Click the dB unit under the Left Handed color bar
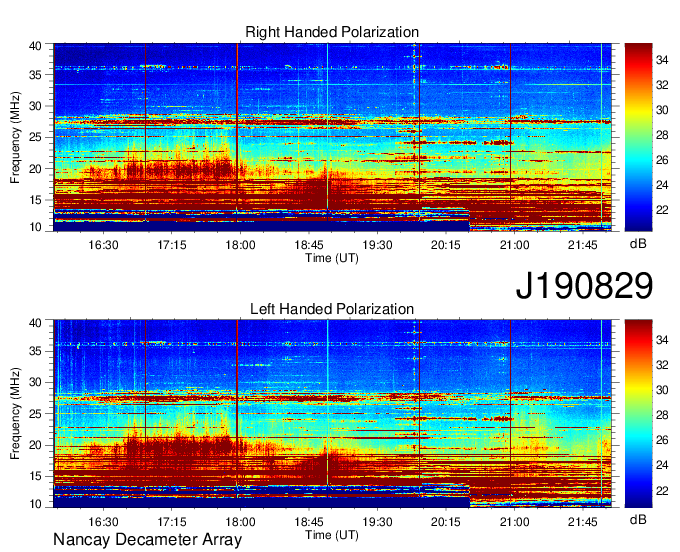680x552 pixels. [x=638, y=519]
